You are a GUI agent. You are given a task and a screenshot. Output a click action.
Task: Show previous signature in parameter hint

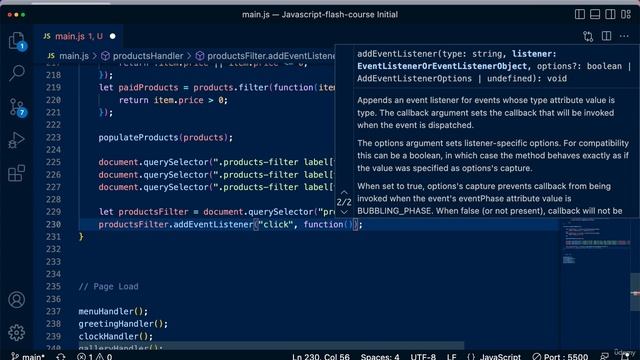point(344,192)
